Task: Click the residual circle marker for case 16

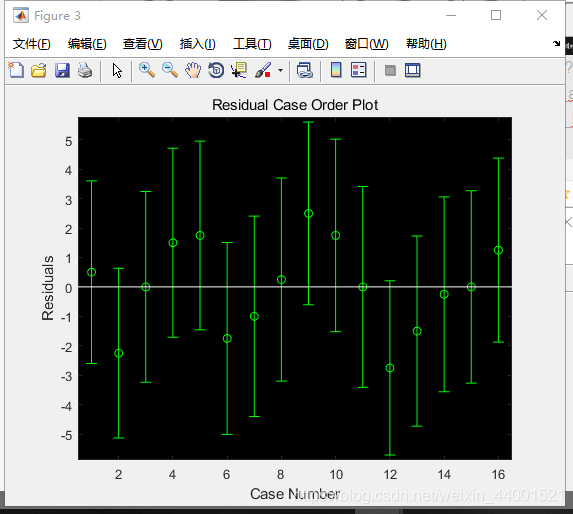Action: (498, 250)
